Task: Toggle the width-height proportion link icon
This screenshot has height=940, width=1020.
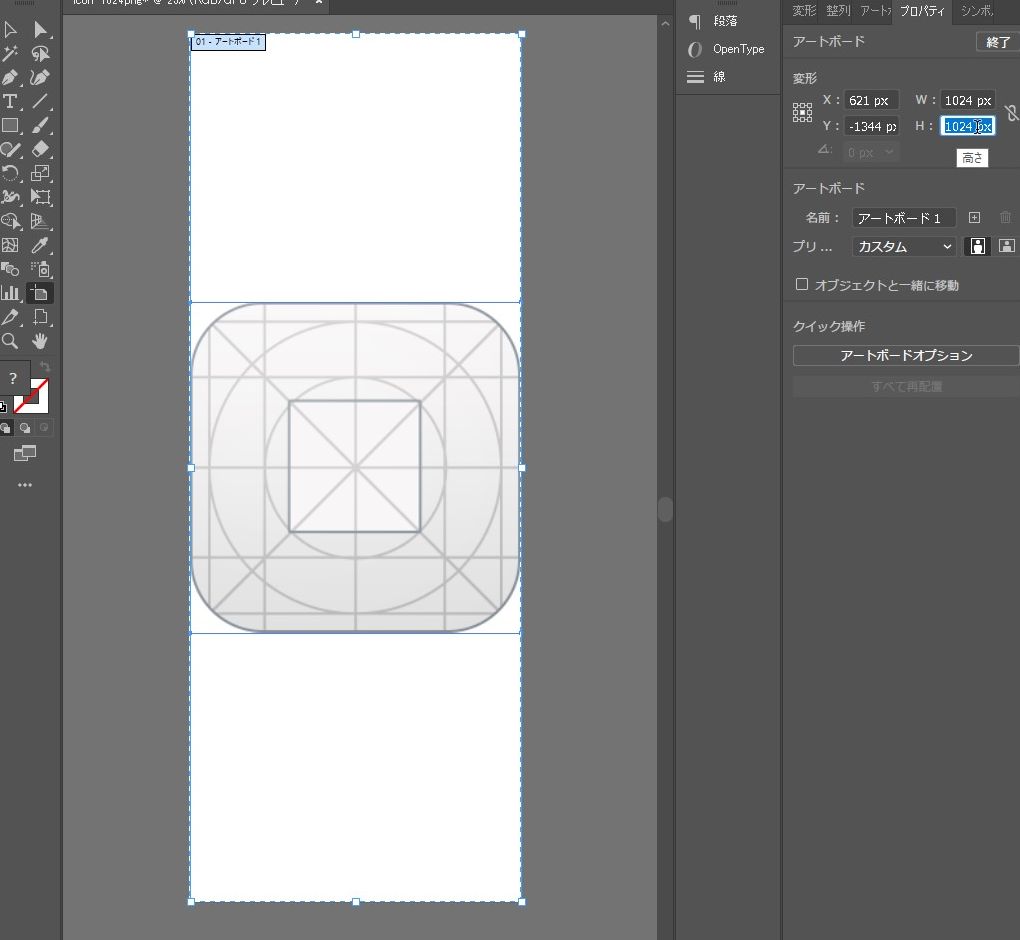Action: click(1011, 113)
